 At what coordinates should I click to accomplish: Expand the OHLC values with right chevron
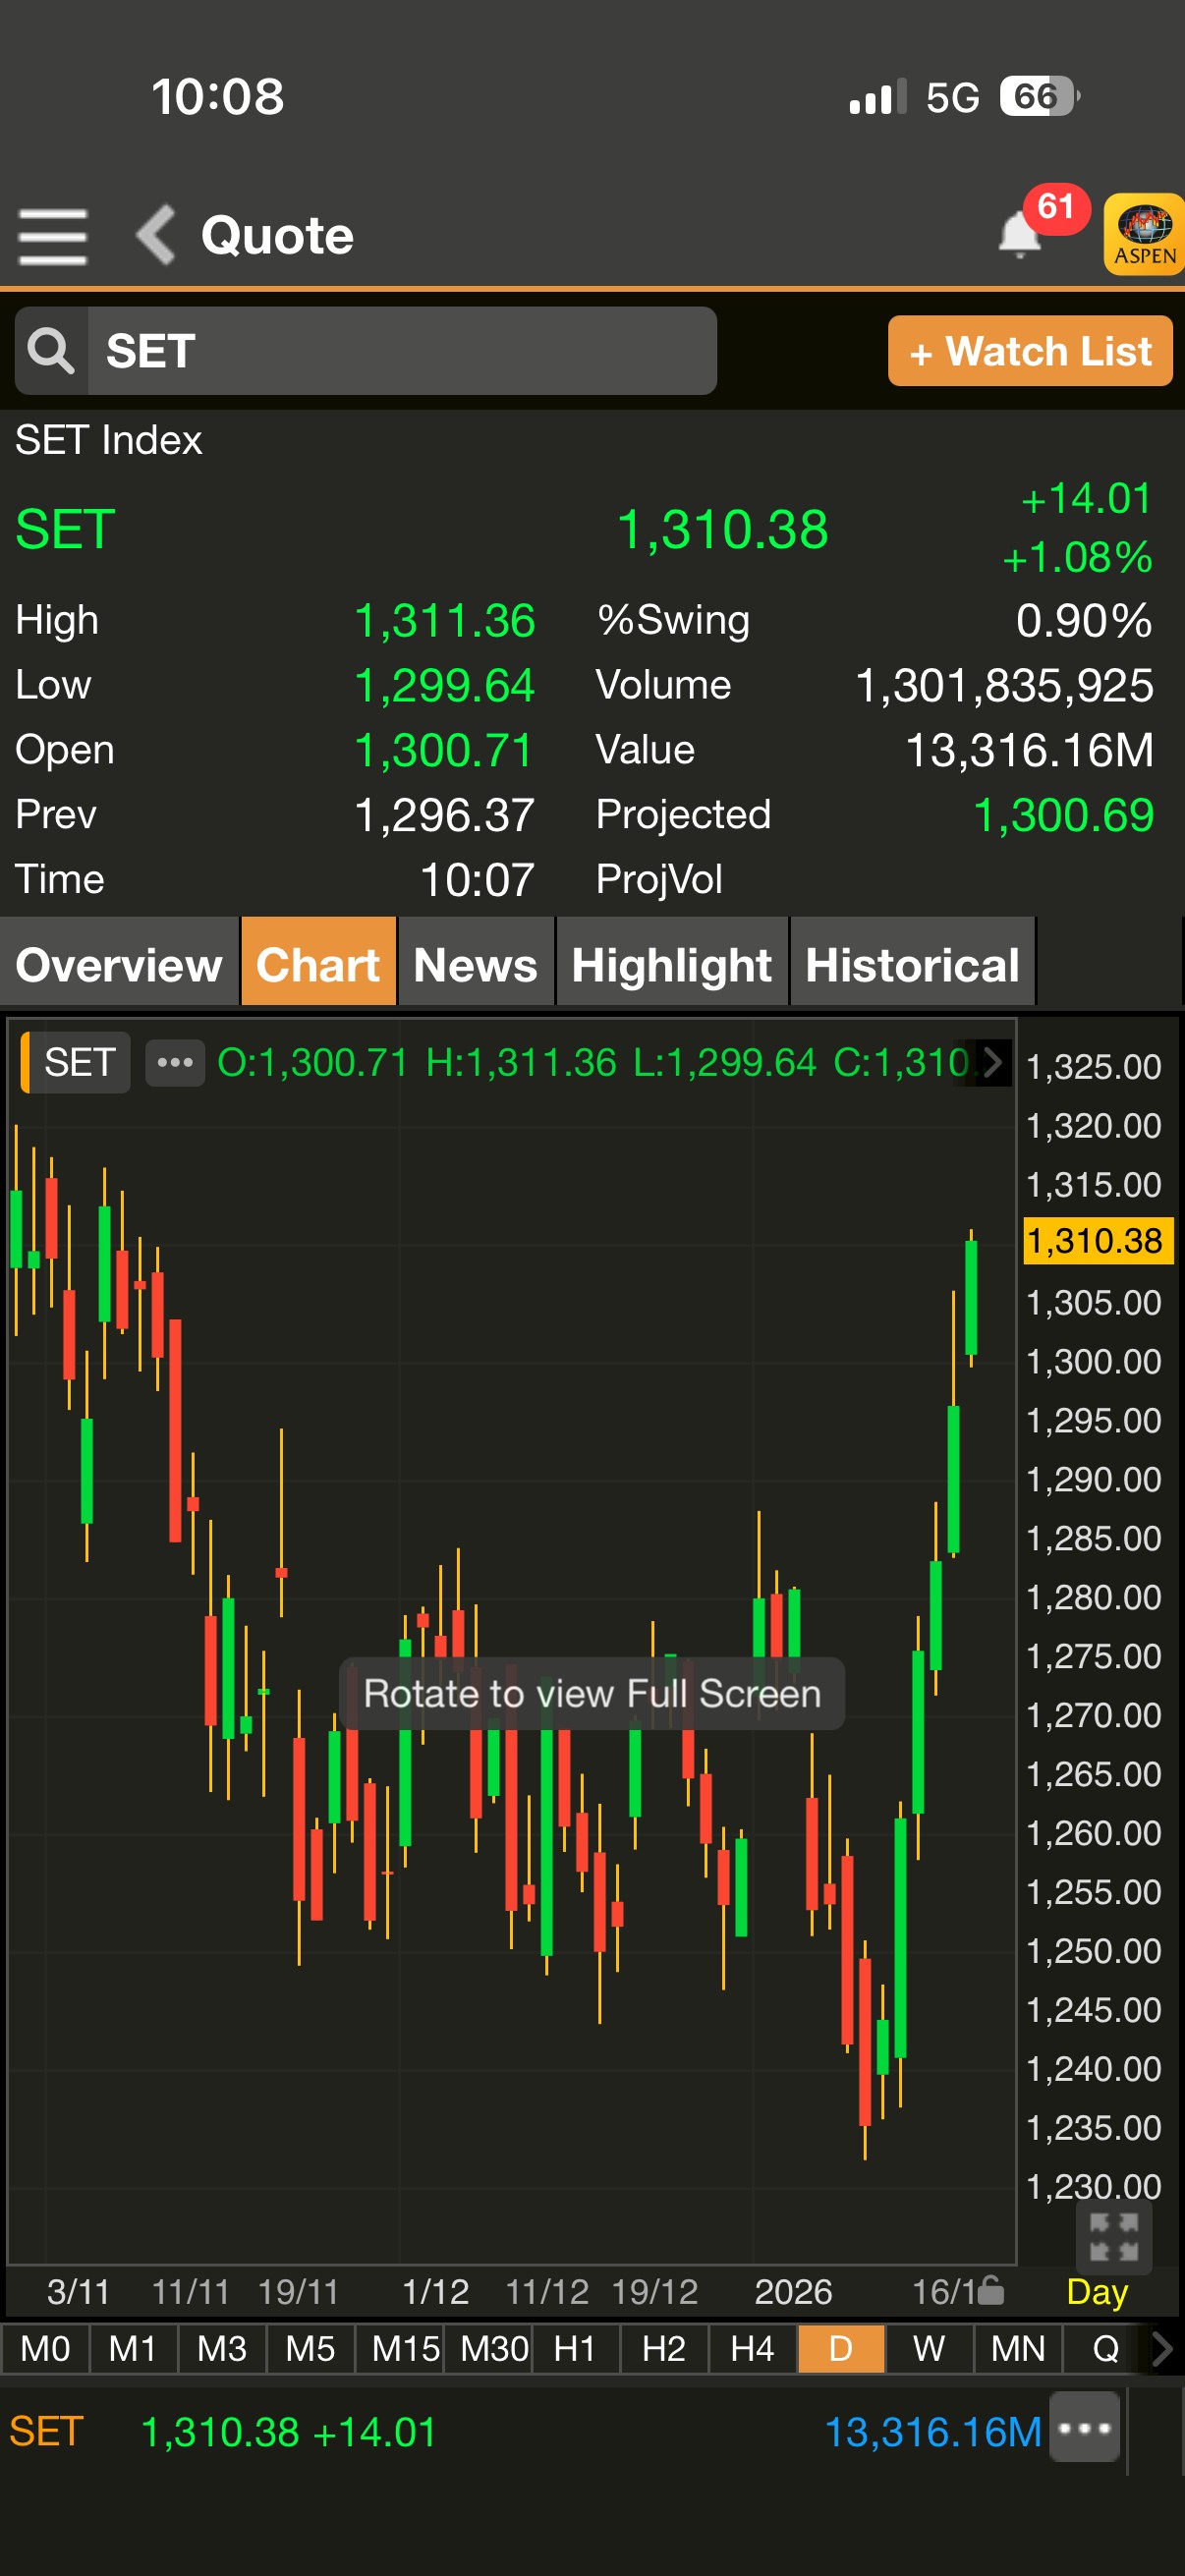[x=993, y=1062]
